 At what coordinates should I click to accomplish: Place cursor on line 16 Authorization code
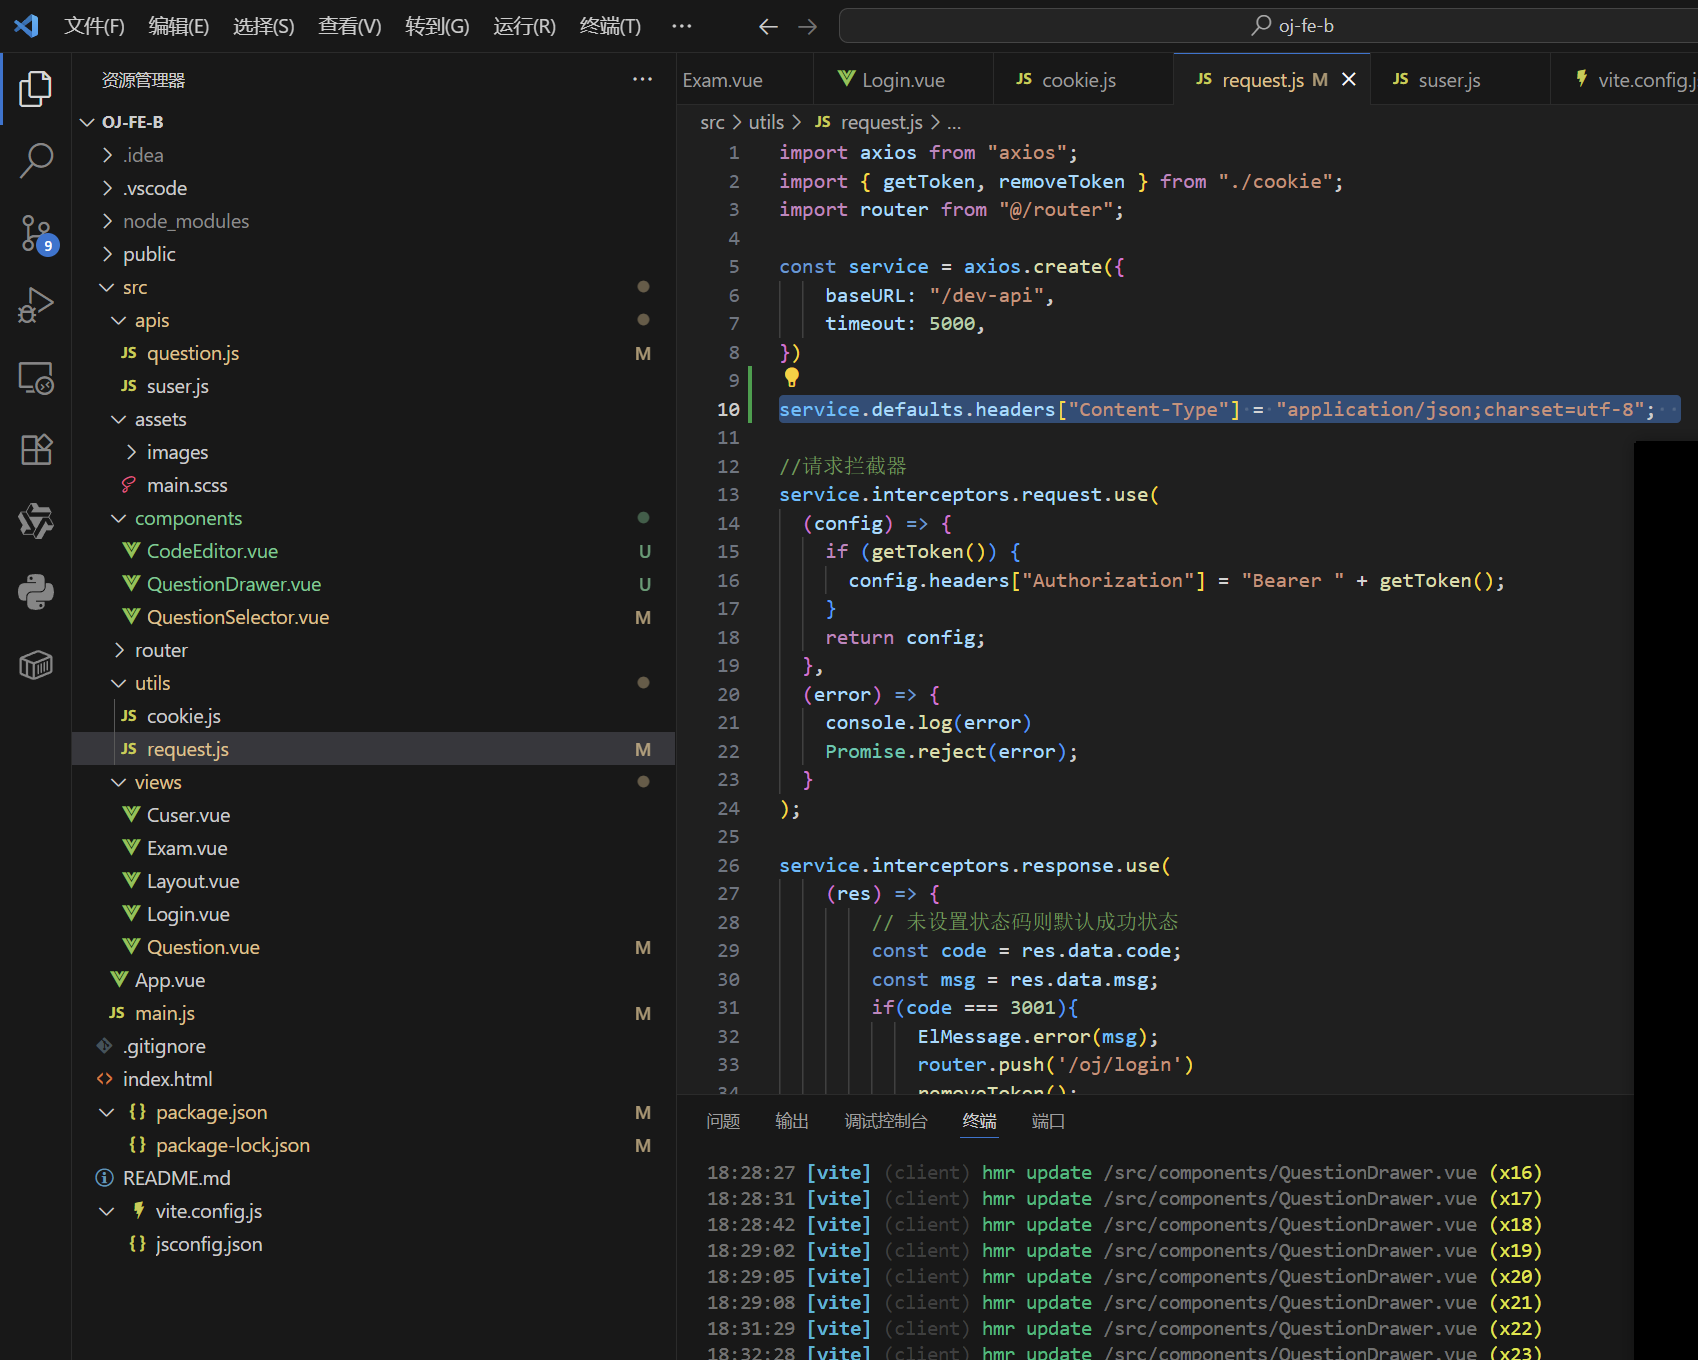pos(1176,580)
